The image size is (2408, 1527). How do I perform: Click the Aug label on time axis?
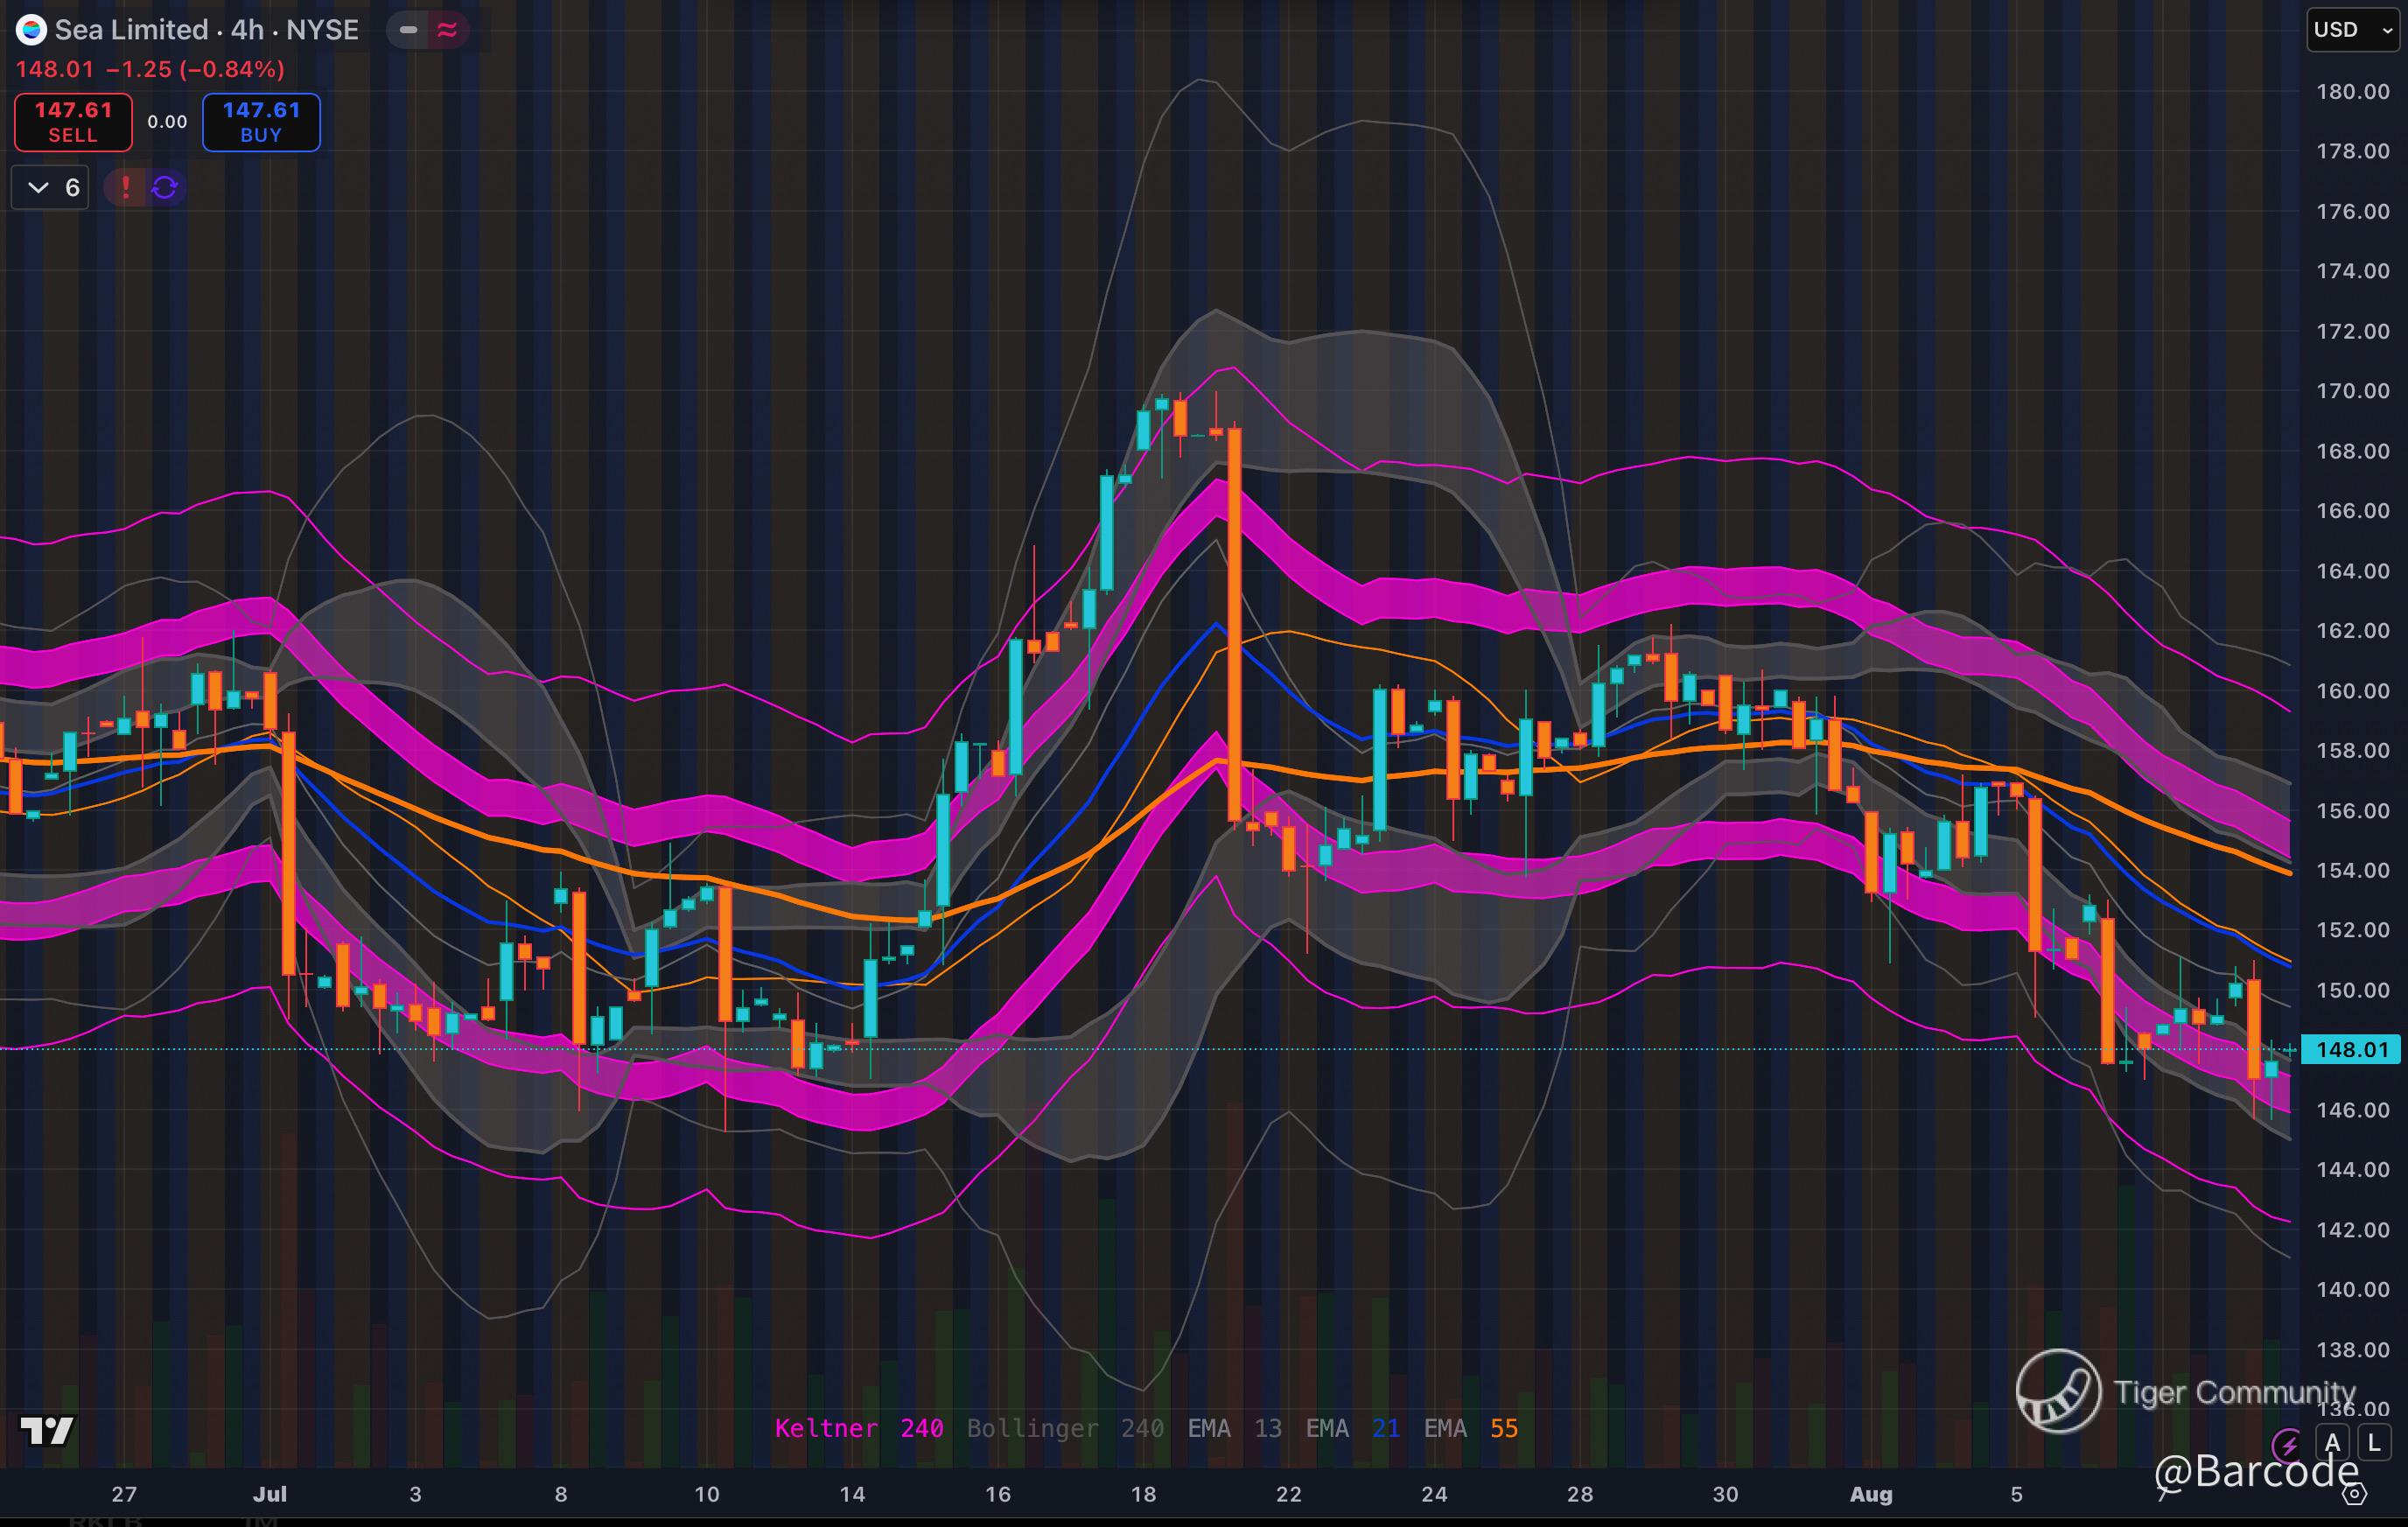click(x=1870, y=1494)
